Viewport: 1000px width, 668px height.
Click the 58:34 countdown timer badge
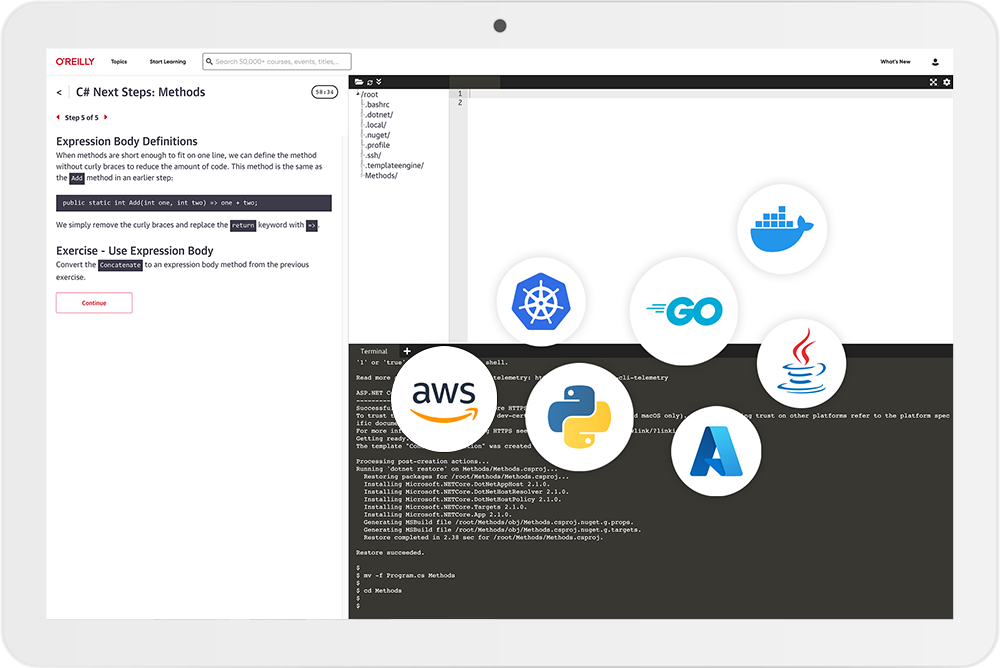pyautogui.click(x=325, y=92)
